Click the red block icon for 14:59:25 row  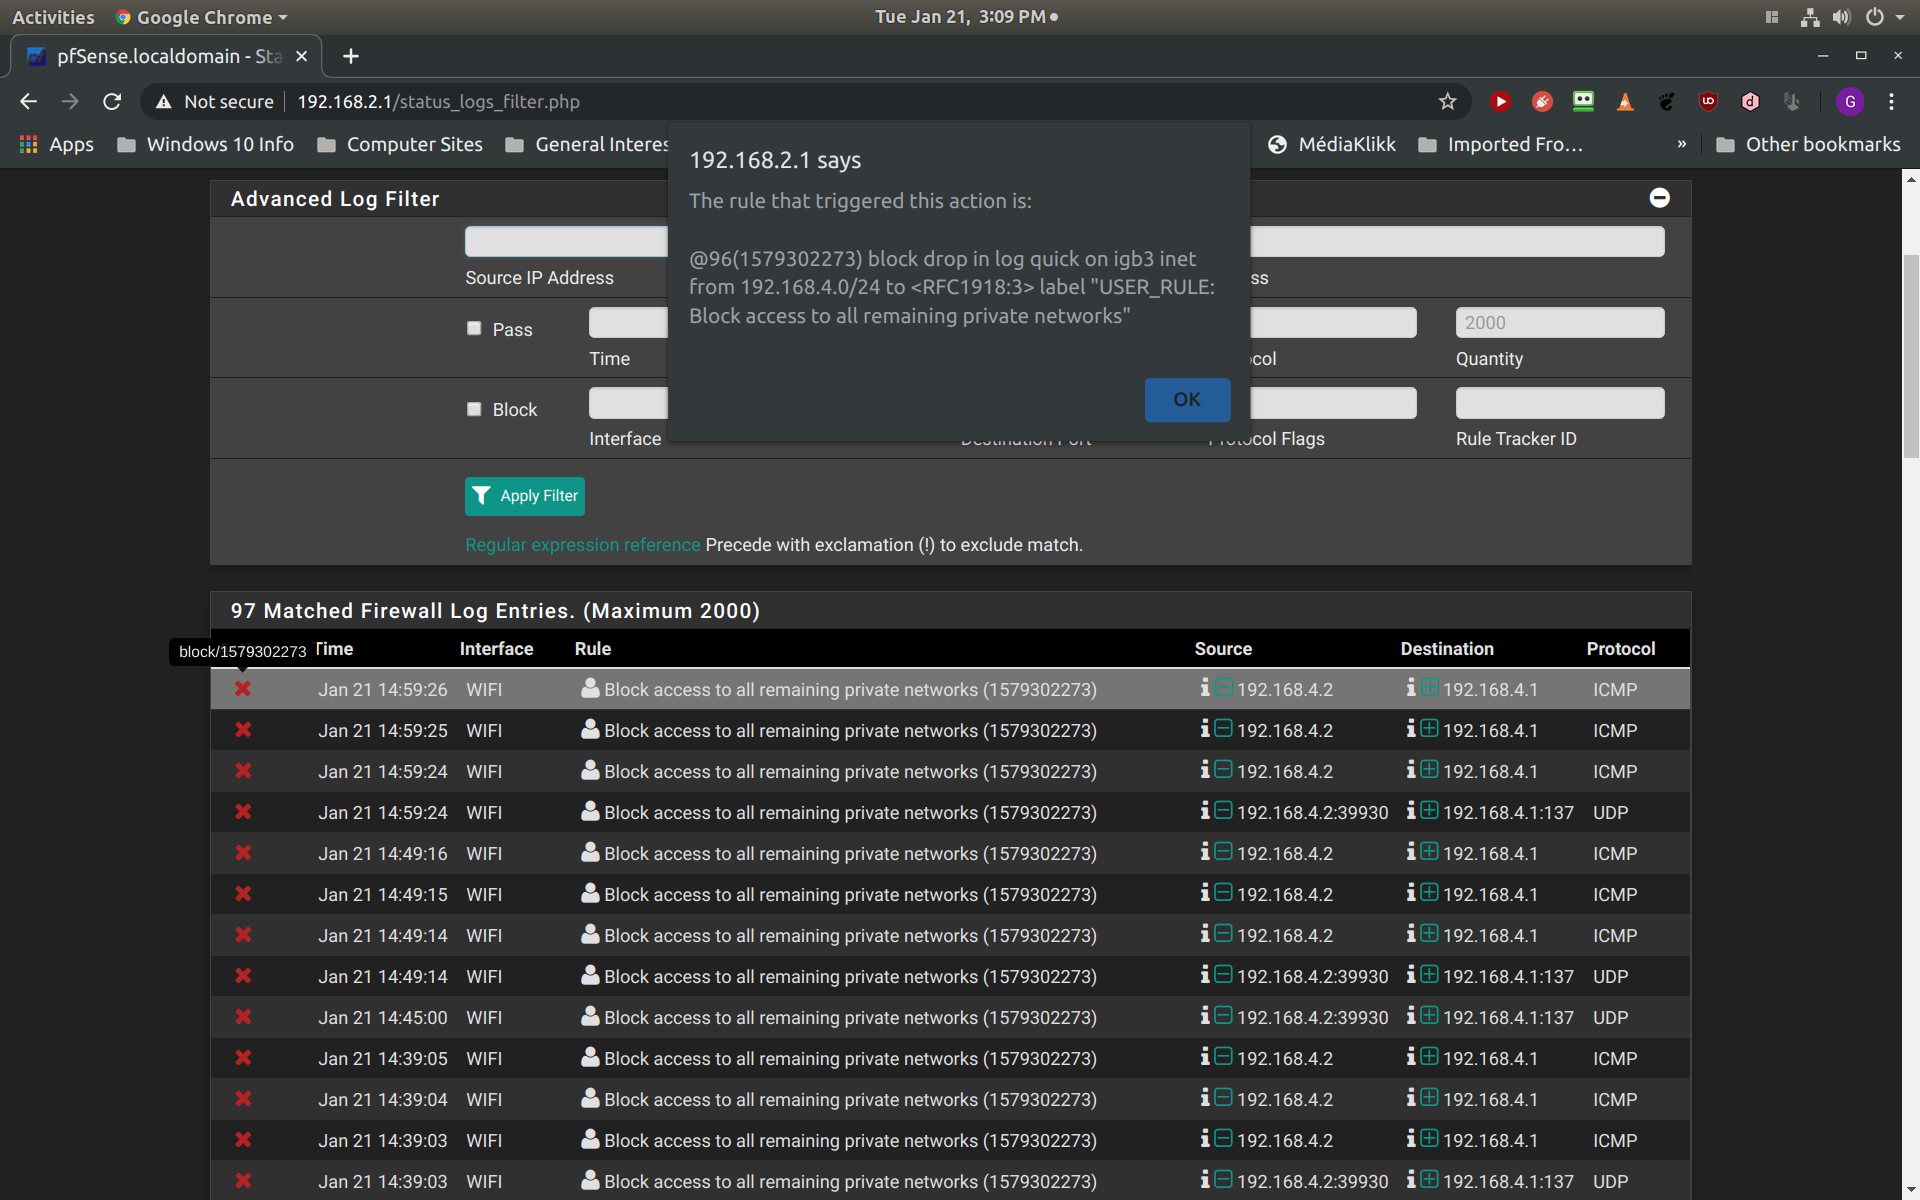243,730
